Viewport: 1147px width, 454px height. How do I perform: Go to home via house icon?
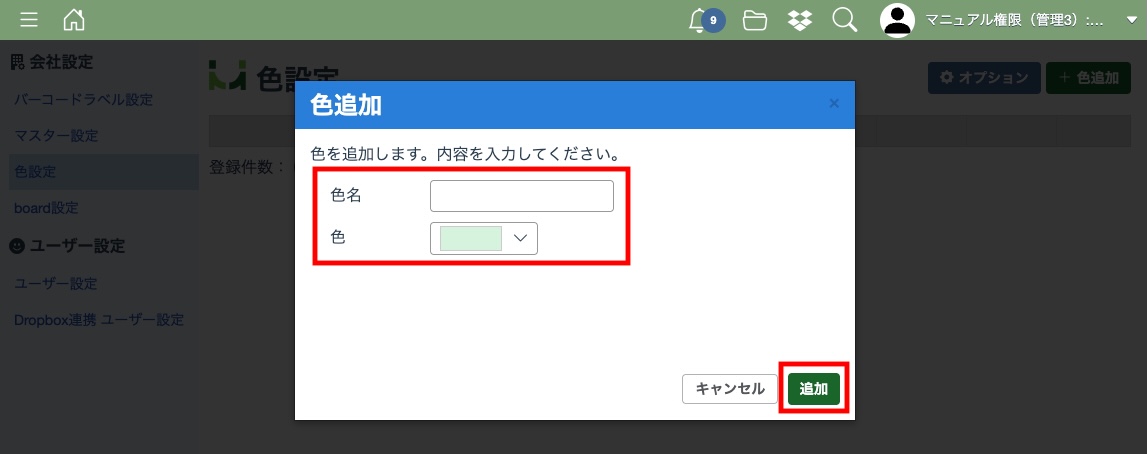tap(74, 20)
